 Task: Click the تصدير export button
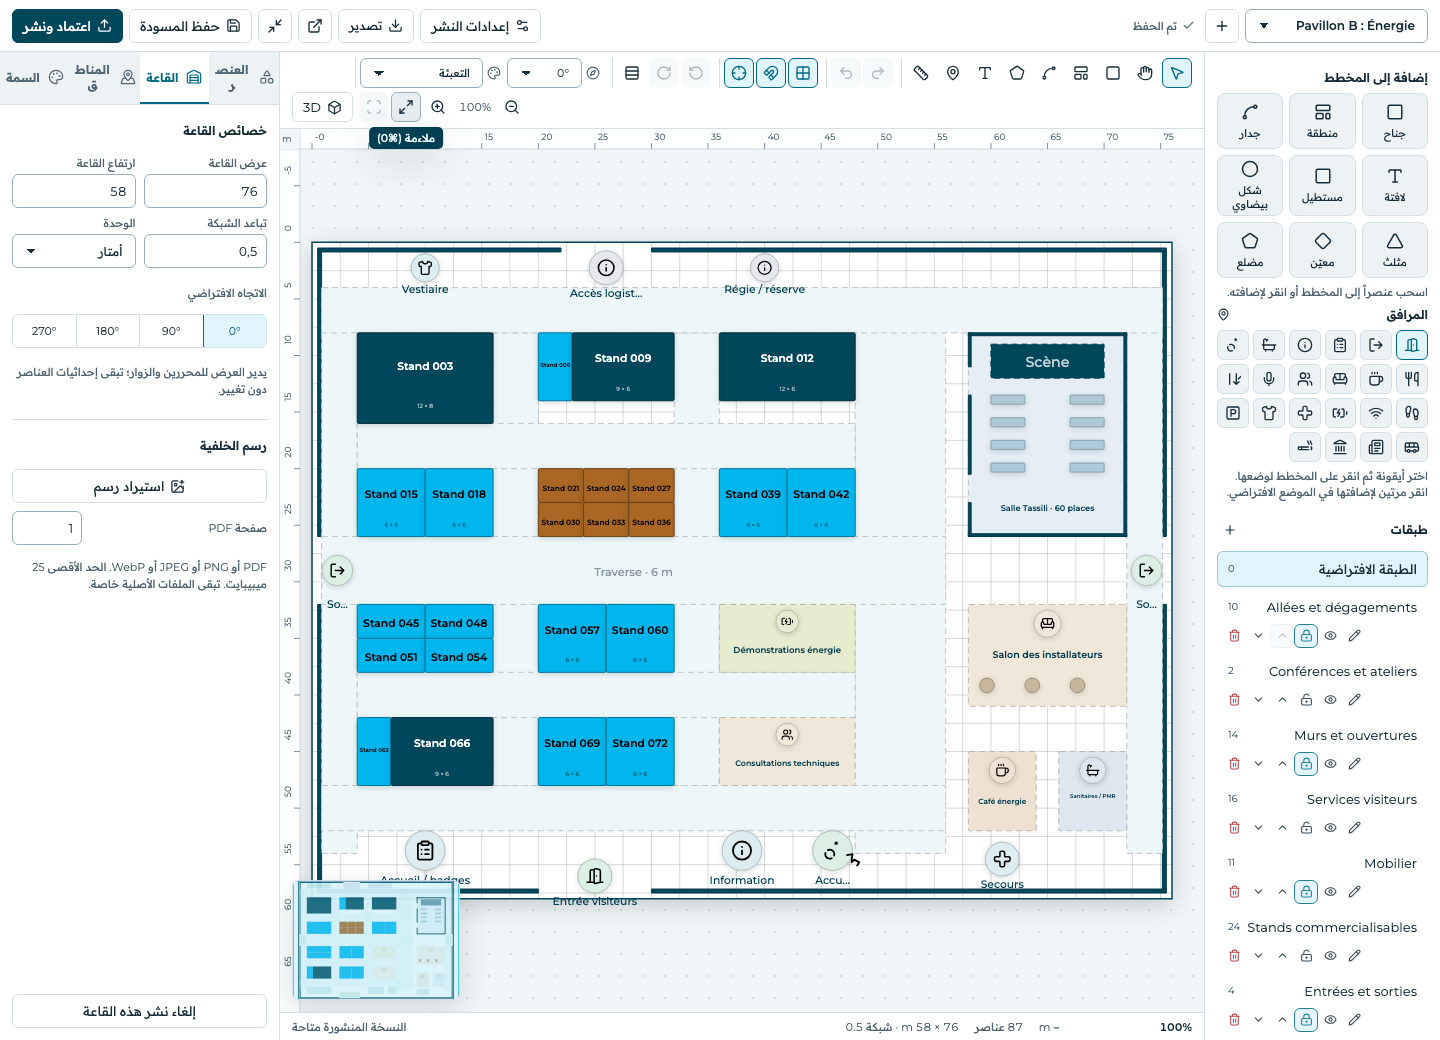click(x=376, y=26)
